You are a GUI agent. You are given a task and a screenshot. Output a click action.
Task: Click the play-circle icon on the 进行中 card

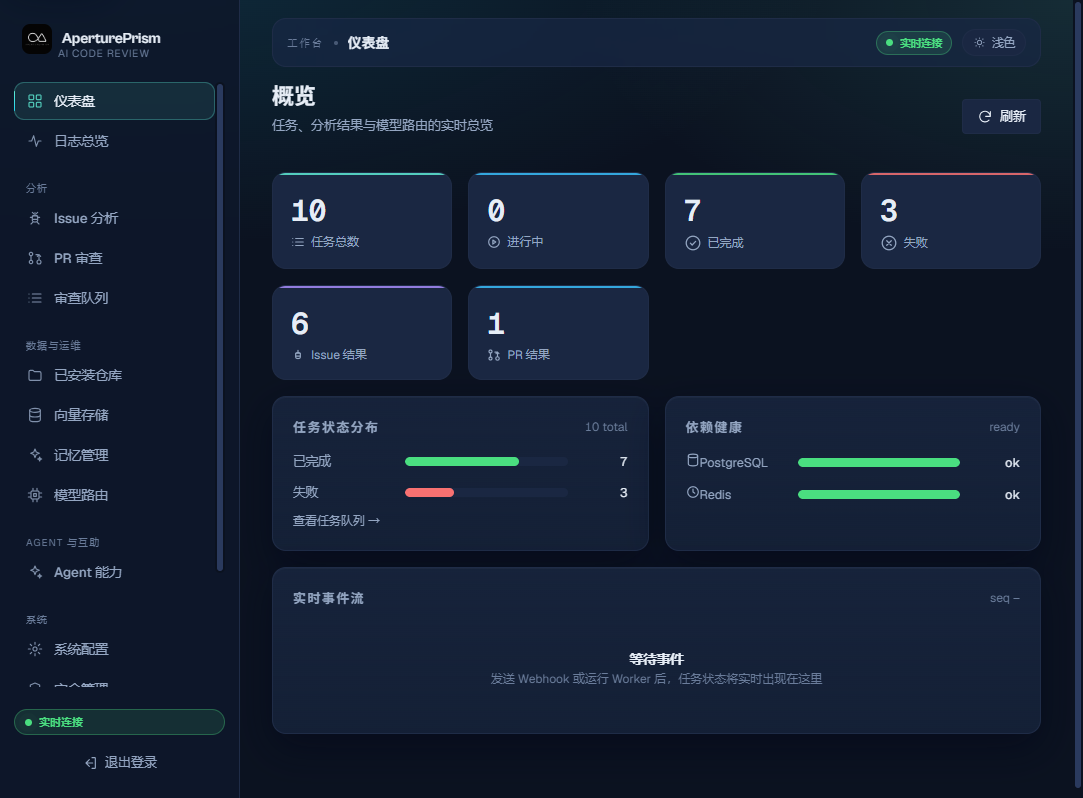coord(494,242)
